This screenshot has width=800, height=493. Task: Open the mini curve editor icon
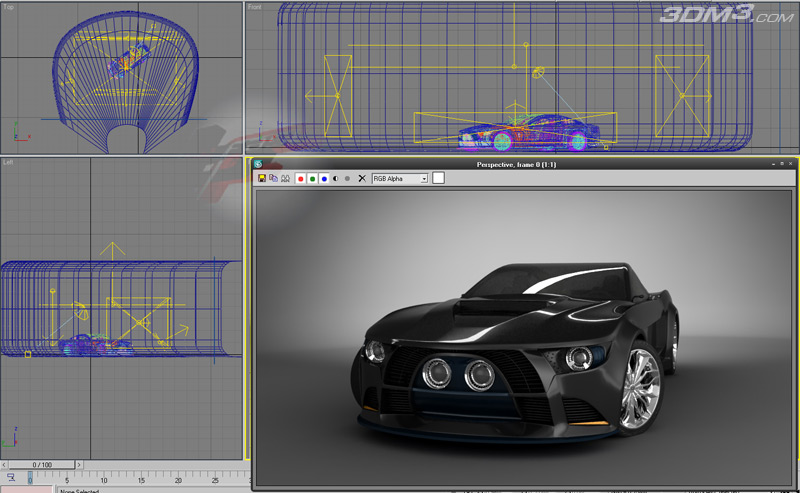(11, 478)
